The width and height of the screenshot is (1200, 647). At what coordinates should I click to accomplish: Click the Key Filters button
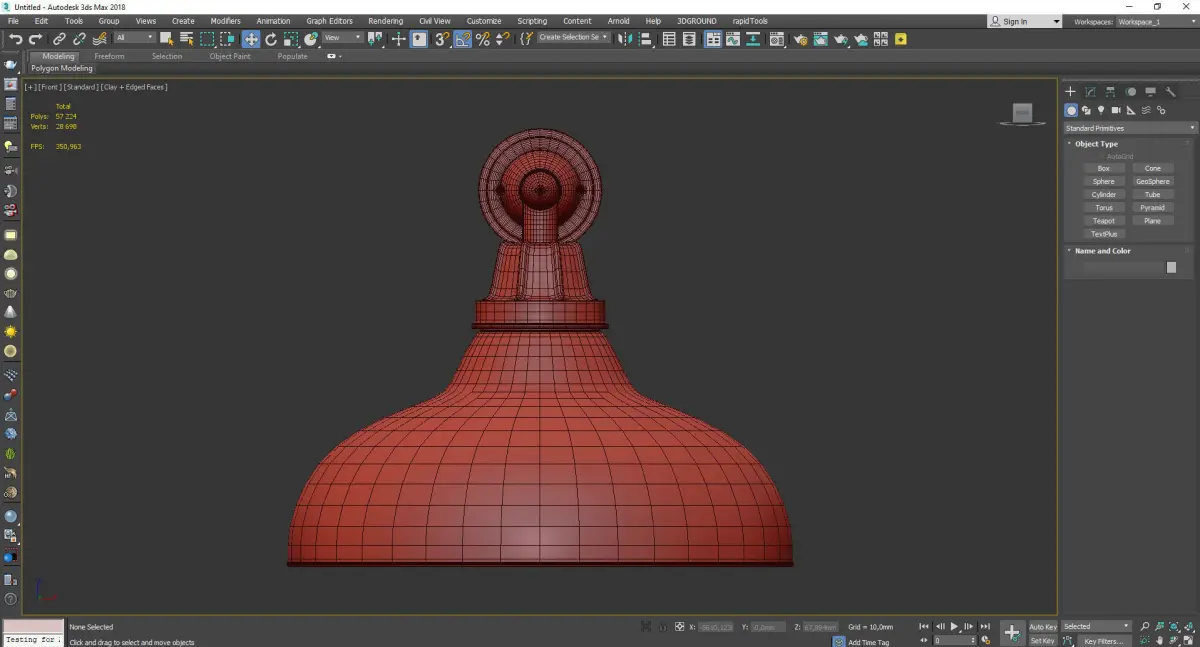[1103, 641]
